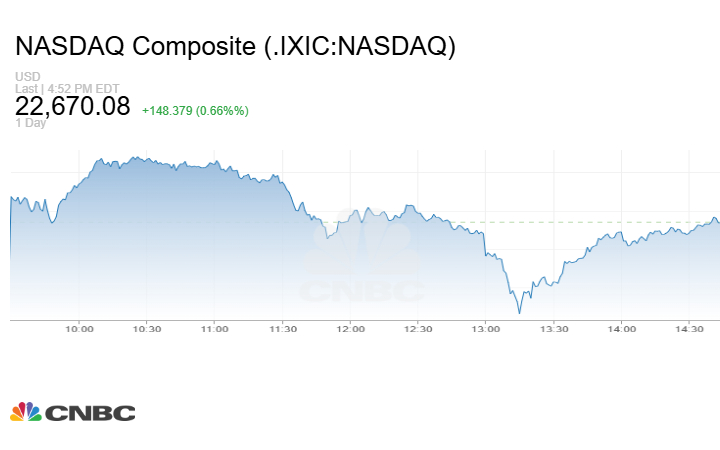This screenshot has width=720, height=450.
Task: Click the 10:30 time axis label
Action: (x=147, y=329)
